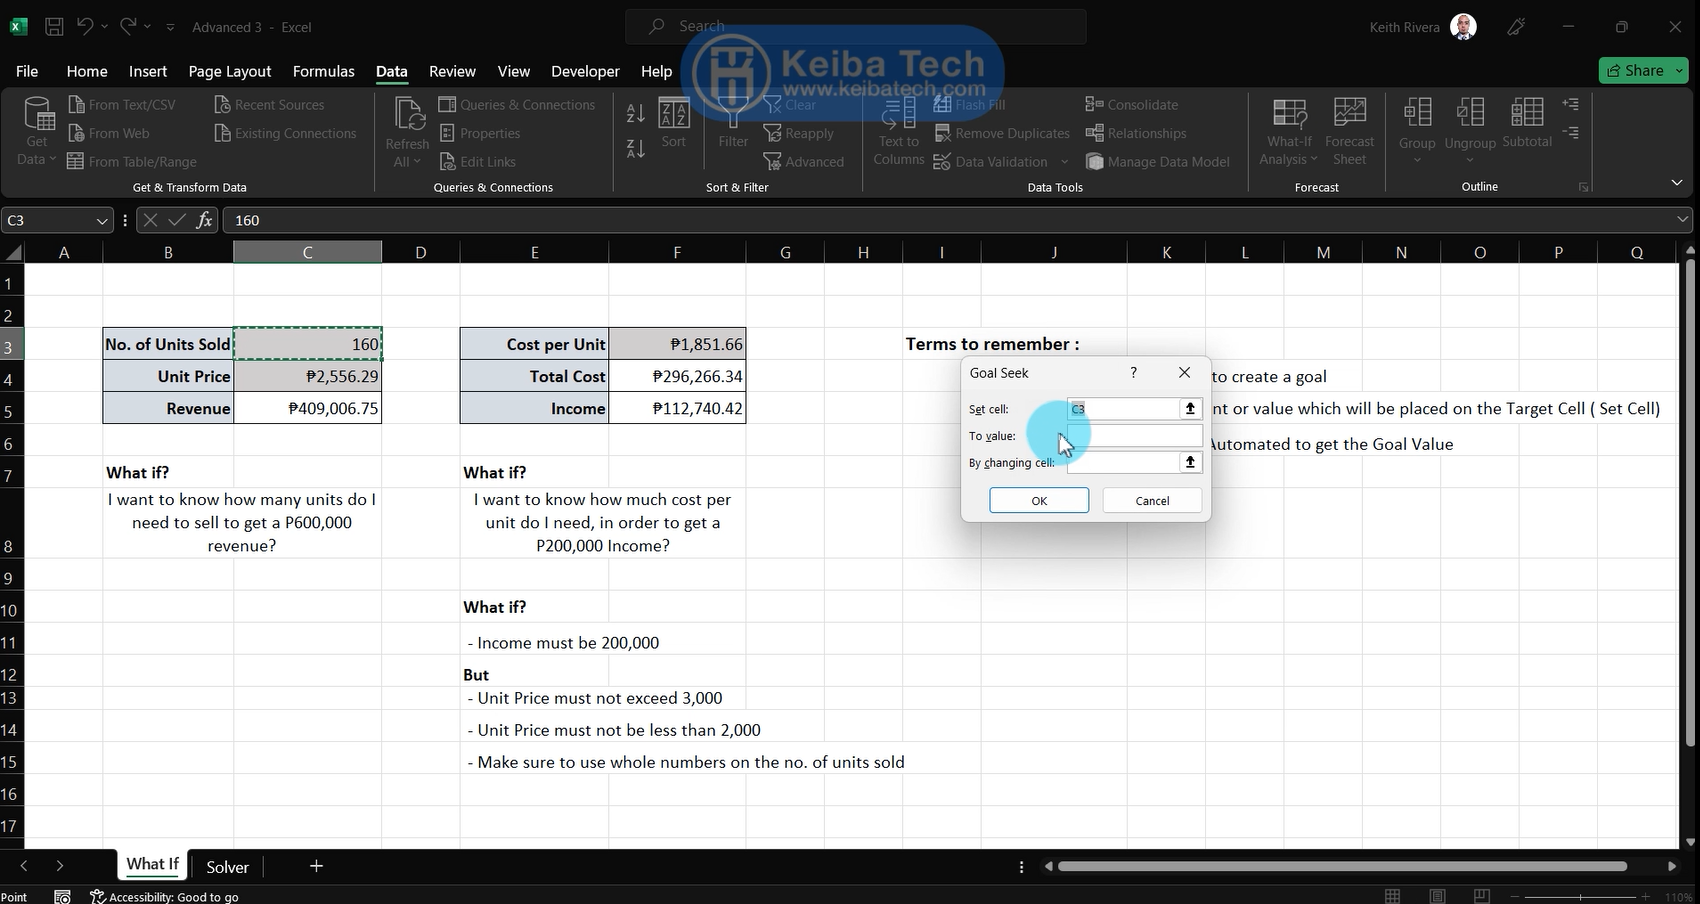Click the To value input field
The height and width of the screenshot is (904, 1700).
coord(1135,436)
